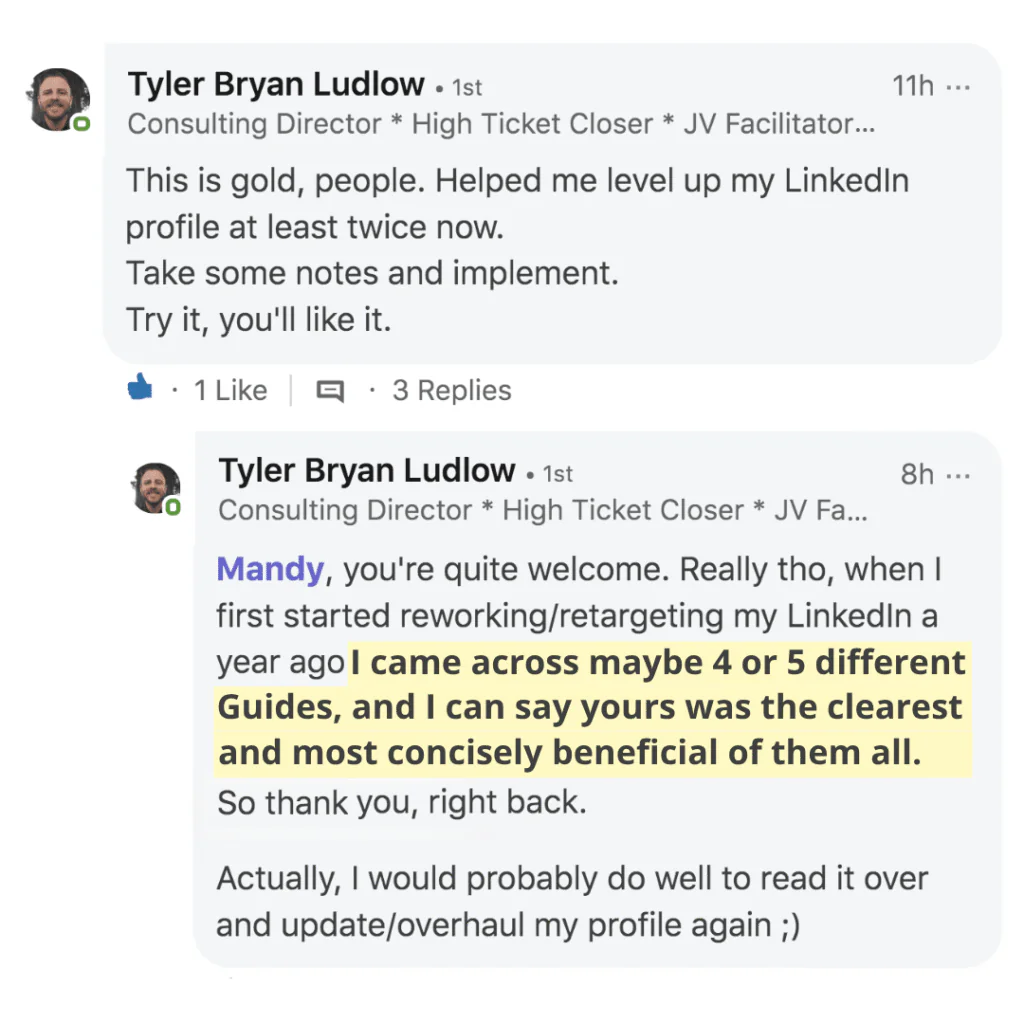Click the 8h timestamp on the reply

[x=917, y=474]
